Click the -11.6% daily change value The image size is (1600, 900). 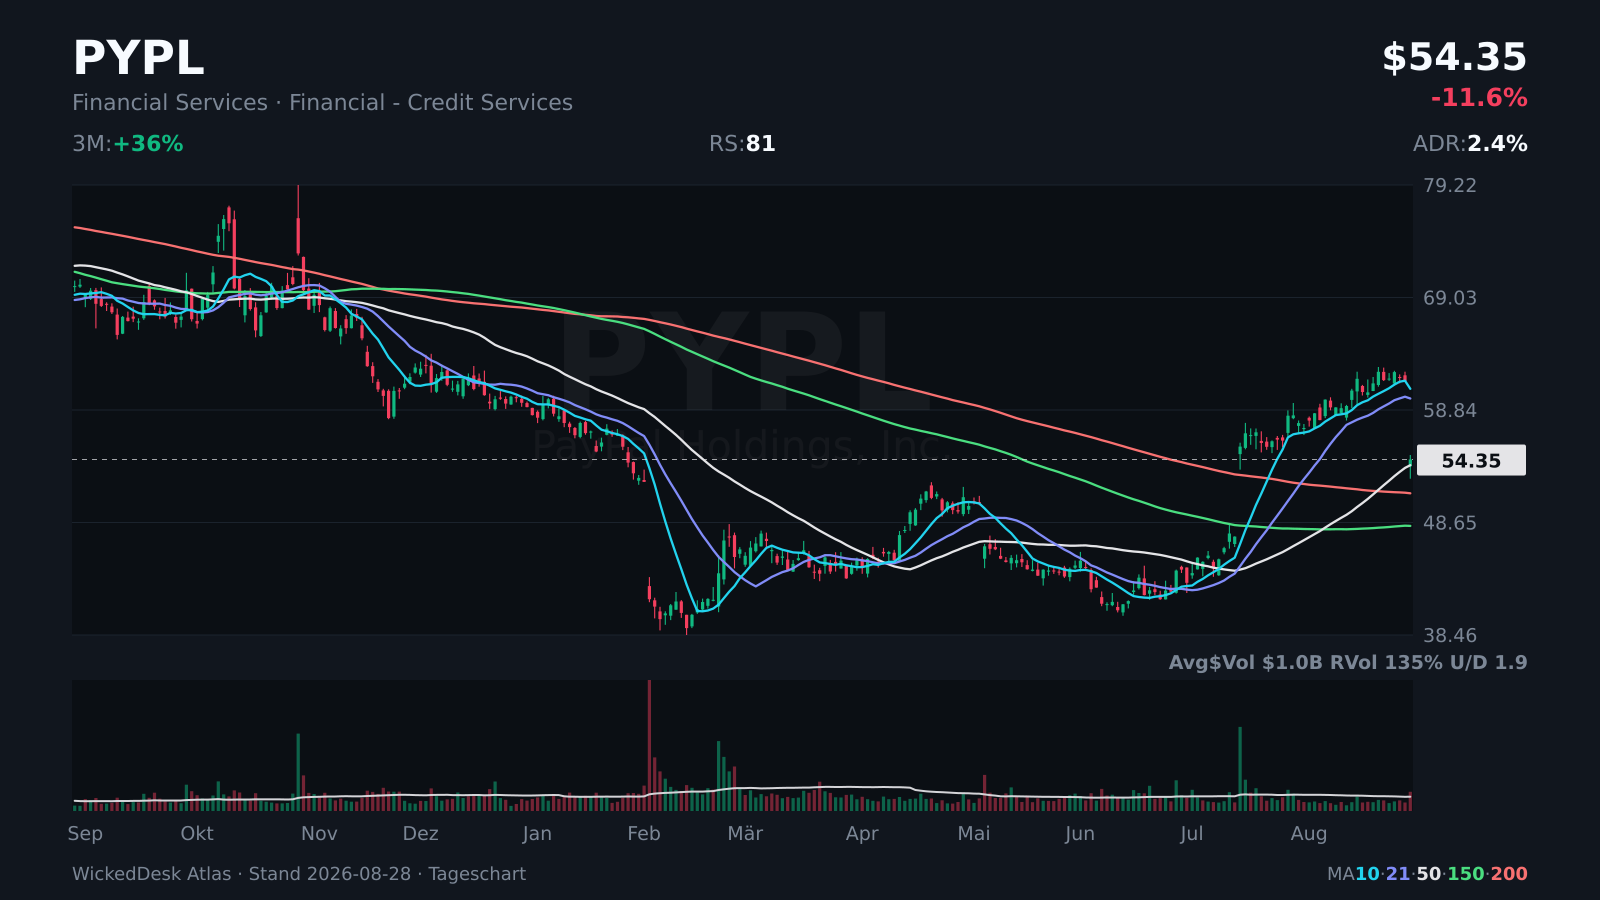pos(1479,98)
